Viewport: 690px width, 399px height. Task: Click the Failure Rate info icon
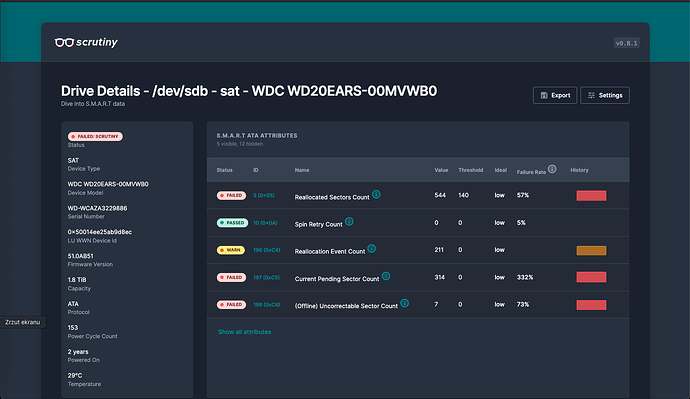[552, 169]
